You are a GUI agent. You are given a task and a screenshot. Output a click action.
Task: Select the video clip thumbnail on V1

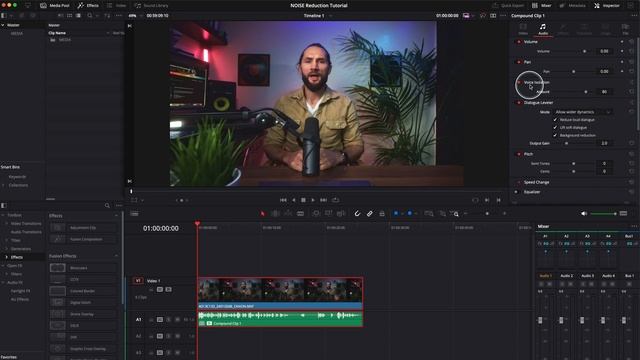[280, 290]
